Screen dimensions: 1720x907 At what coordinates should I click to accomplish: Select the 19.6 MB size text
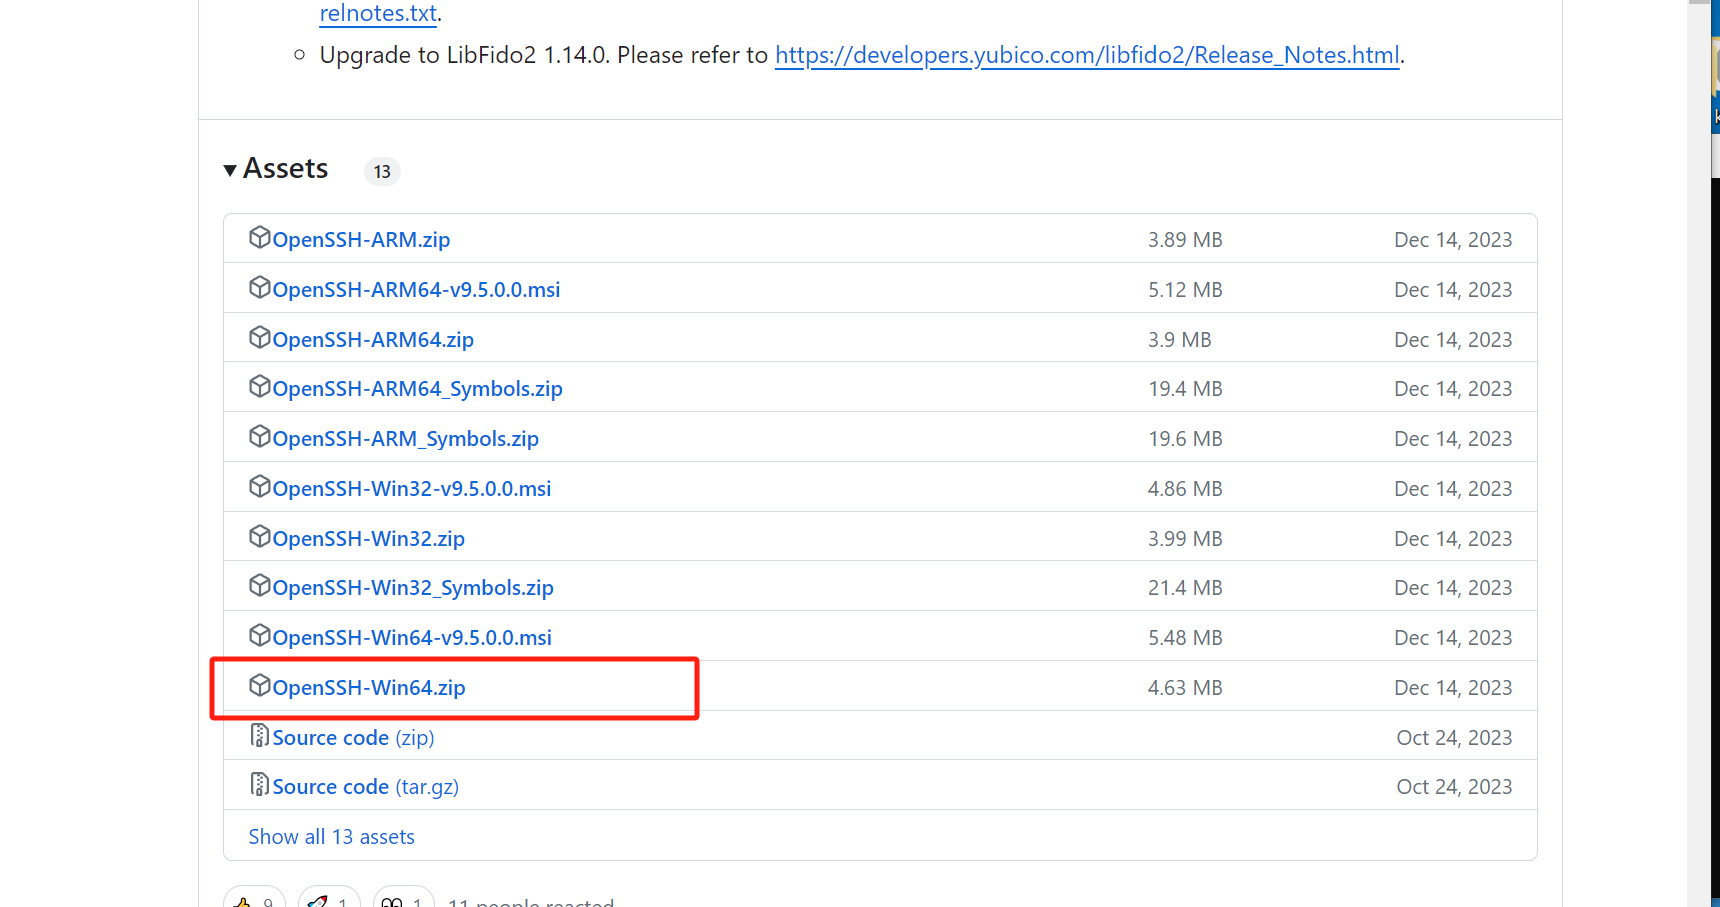tap(1185, 439)
